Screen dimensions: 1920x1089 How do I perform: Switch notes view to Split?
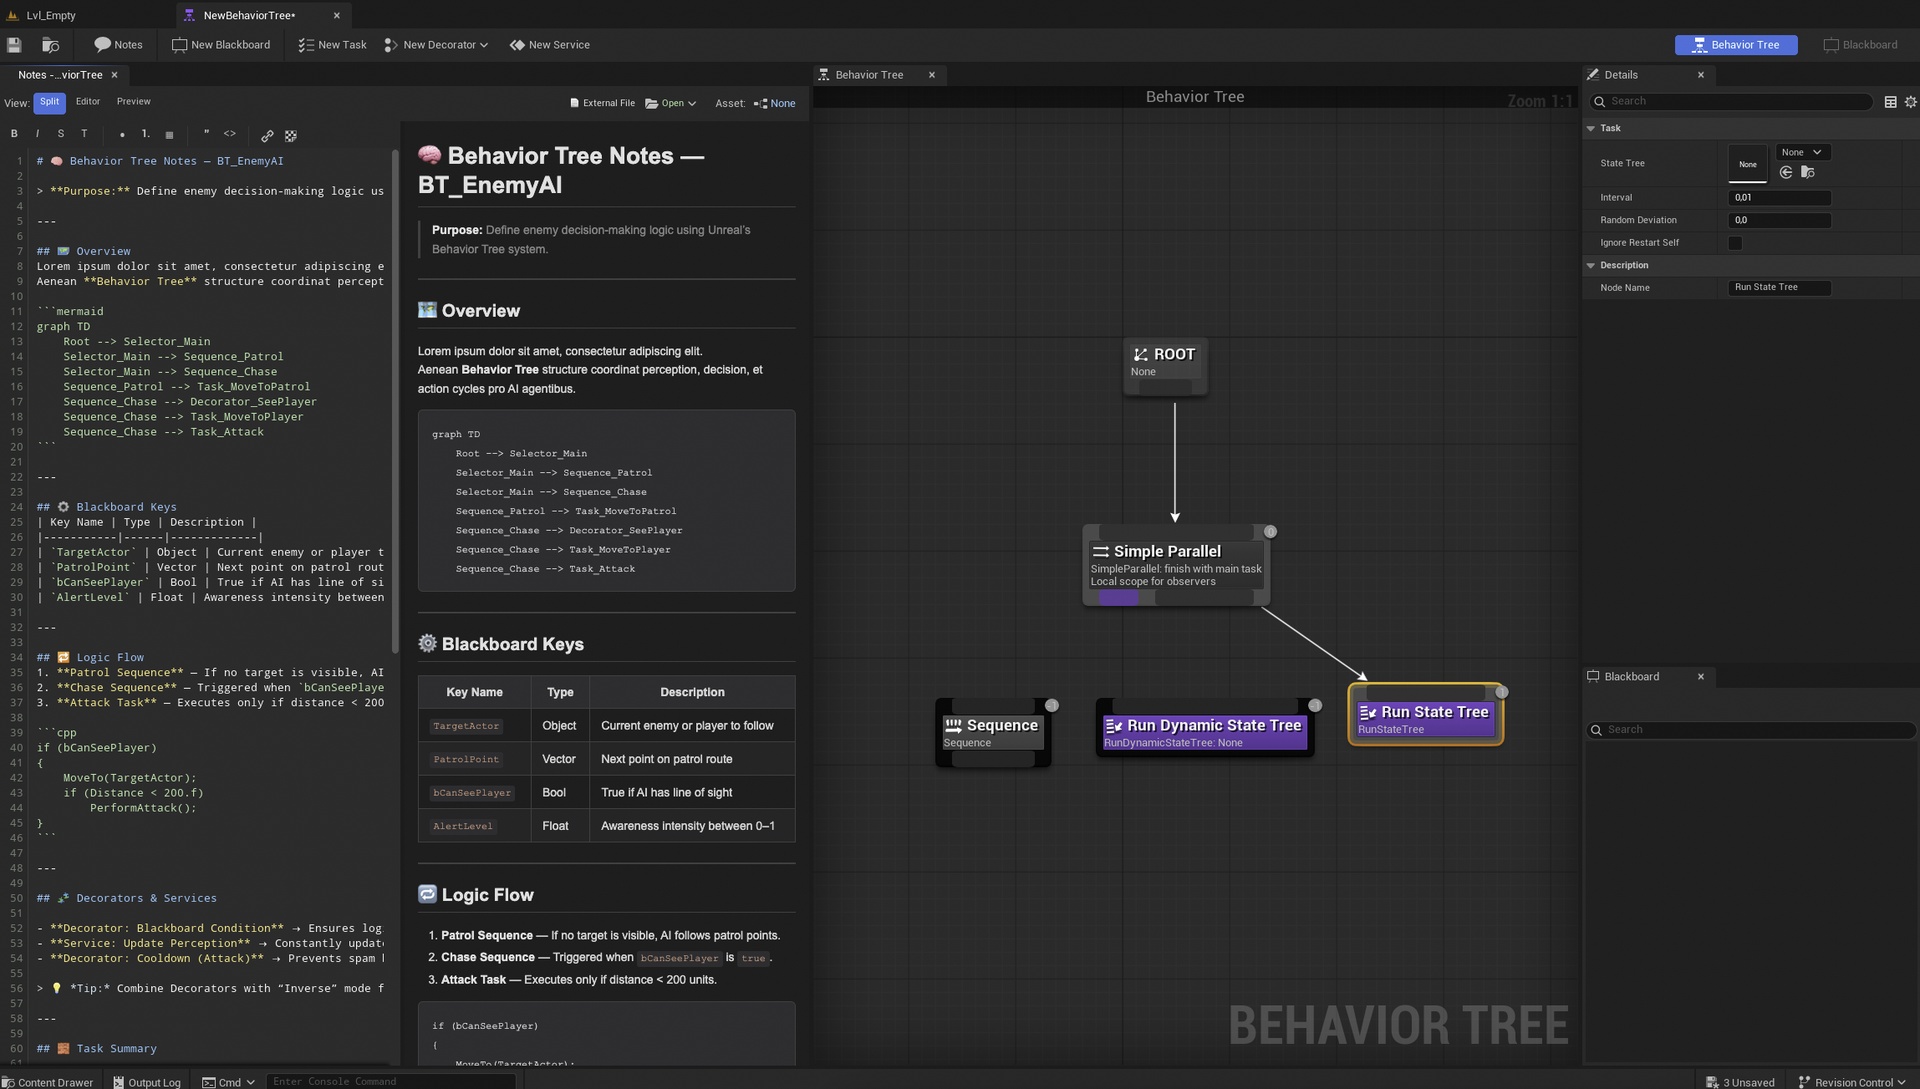tap(49, 102)
